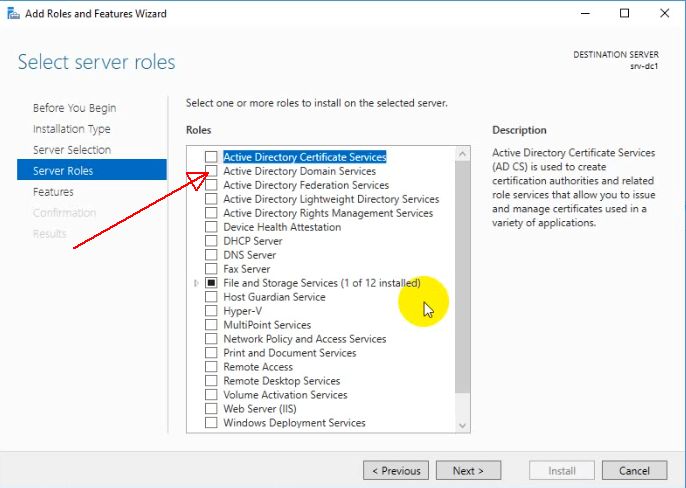Viewport: 686px width, 488px height.
Task: Tick Network Policy and Access Services checkbox
Action: [211, 339]
